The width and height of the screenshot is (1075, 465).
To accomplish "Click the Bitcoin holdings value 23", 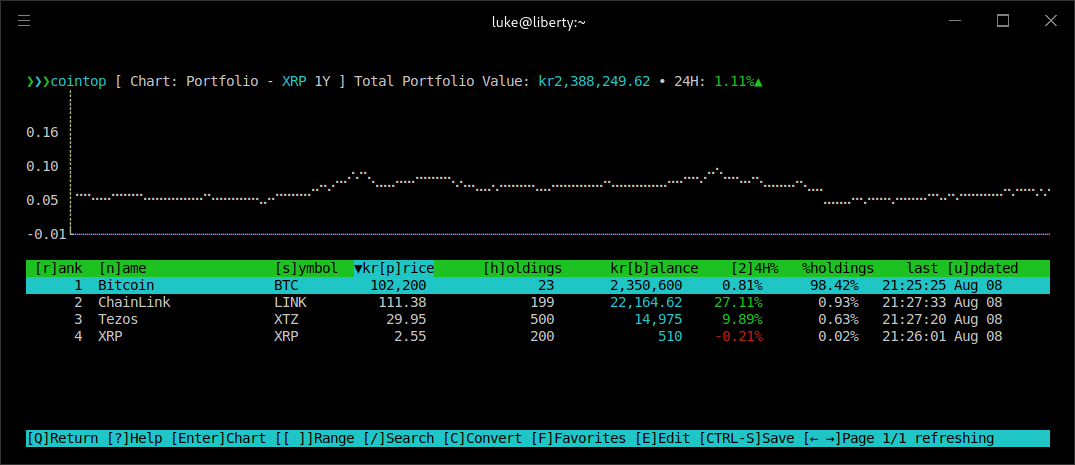I will pyautogui.click(x=546, y=285).
